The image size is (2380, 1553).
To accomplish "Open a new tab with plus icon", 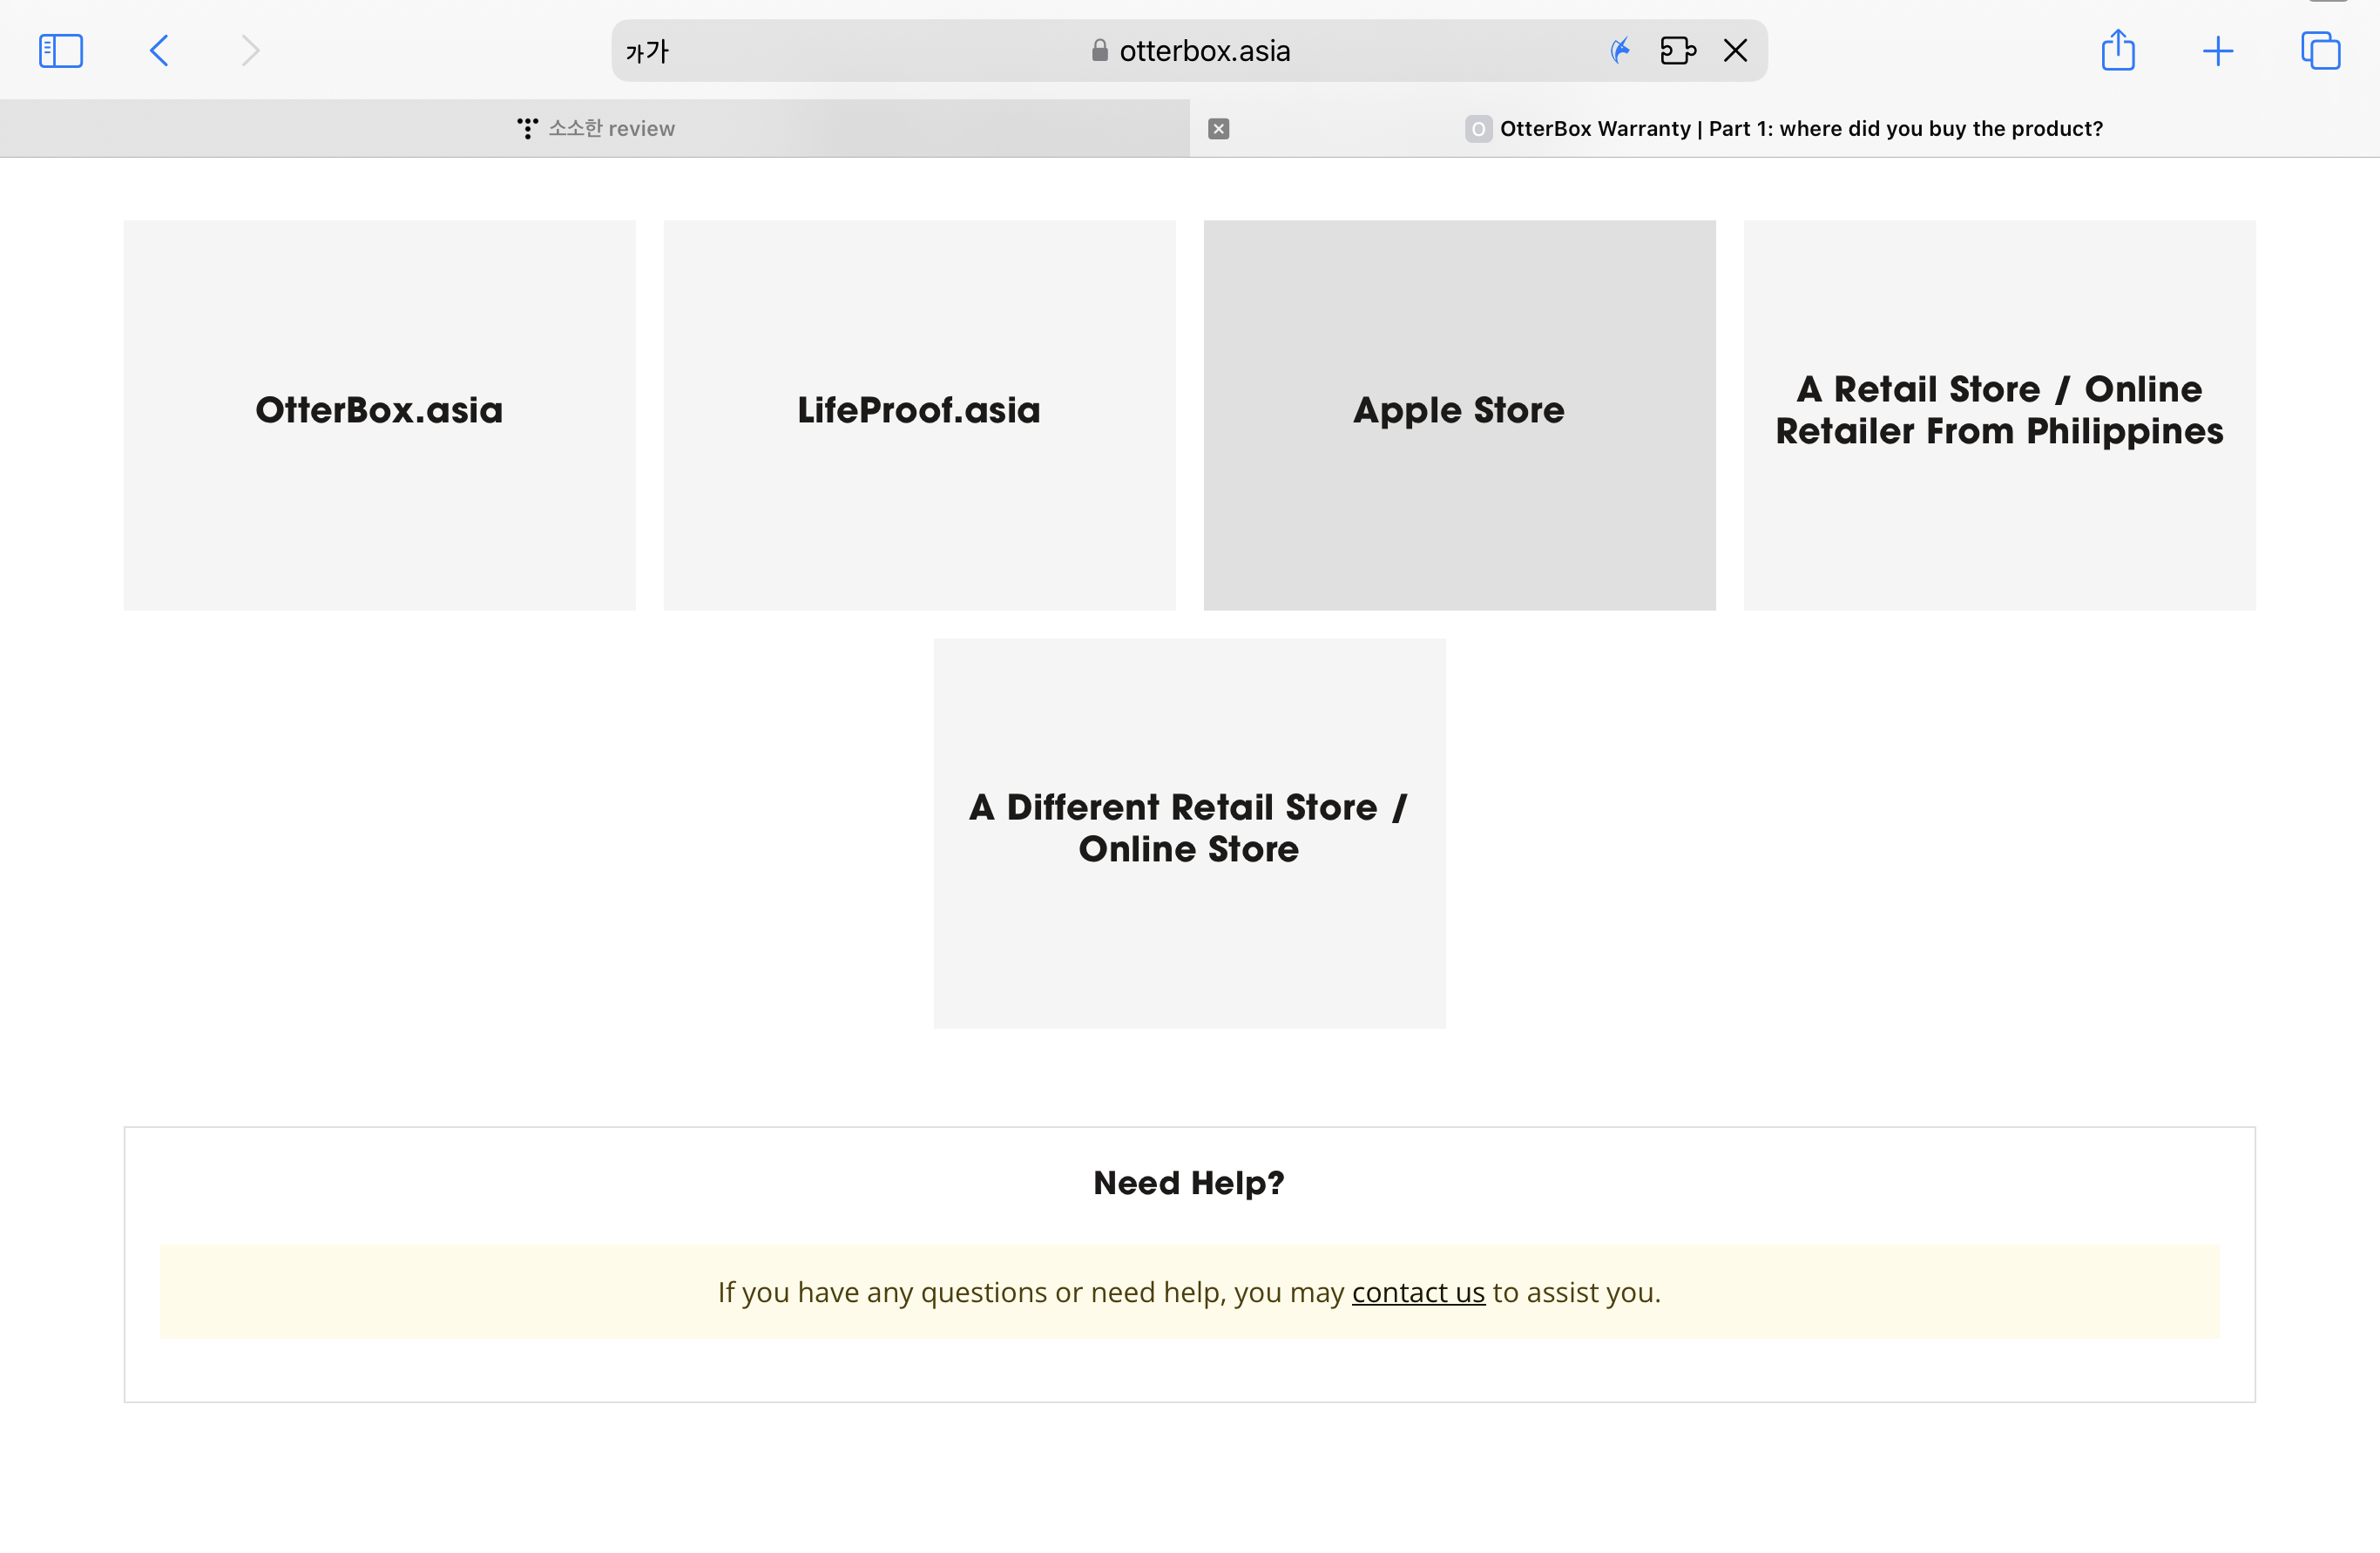I will [x=2217, y=50].
